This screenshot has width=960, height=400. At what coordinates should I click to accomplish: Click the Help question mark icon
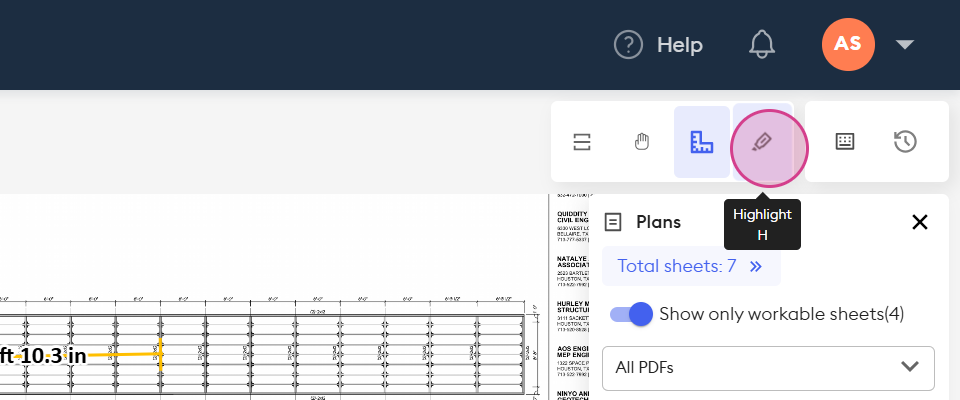628,45
